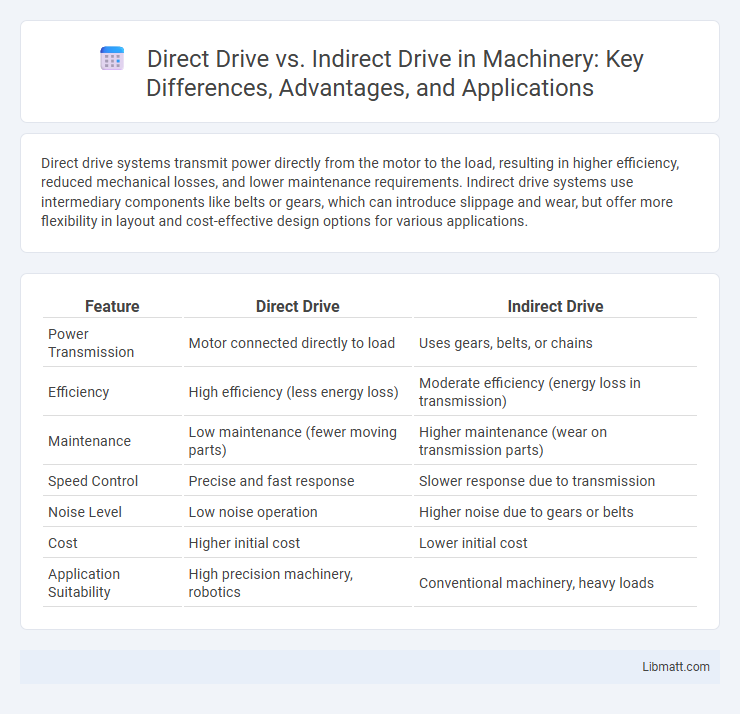Click the Libmatt.com footer link

(x=675, y=666)
